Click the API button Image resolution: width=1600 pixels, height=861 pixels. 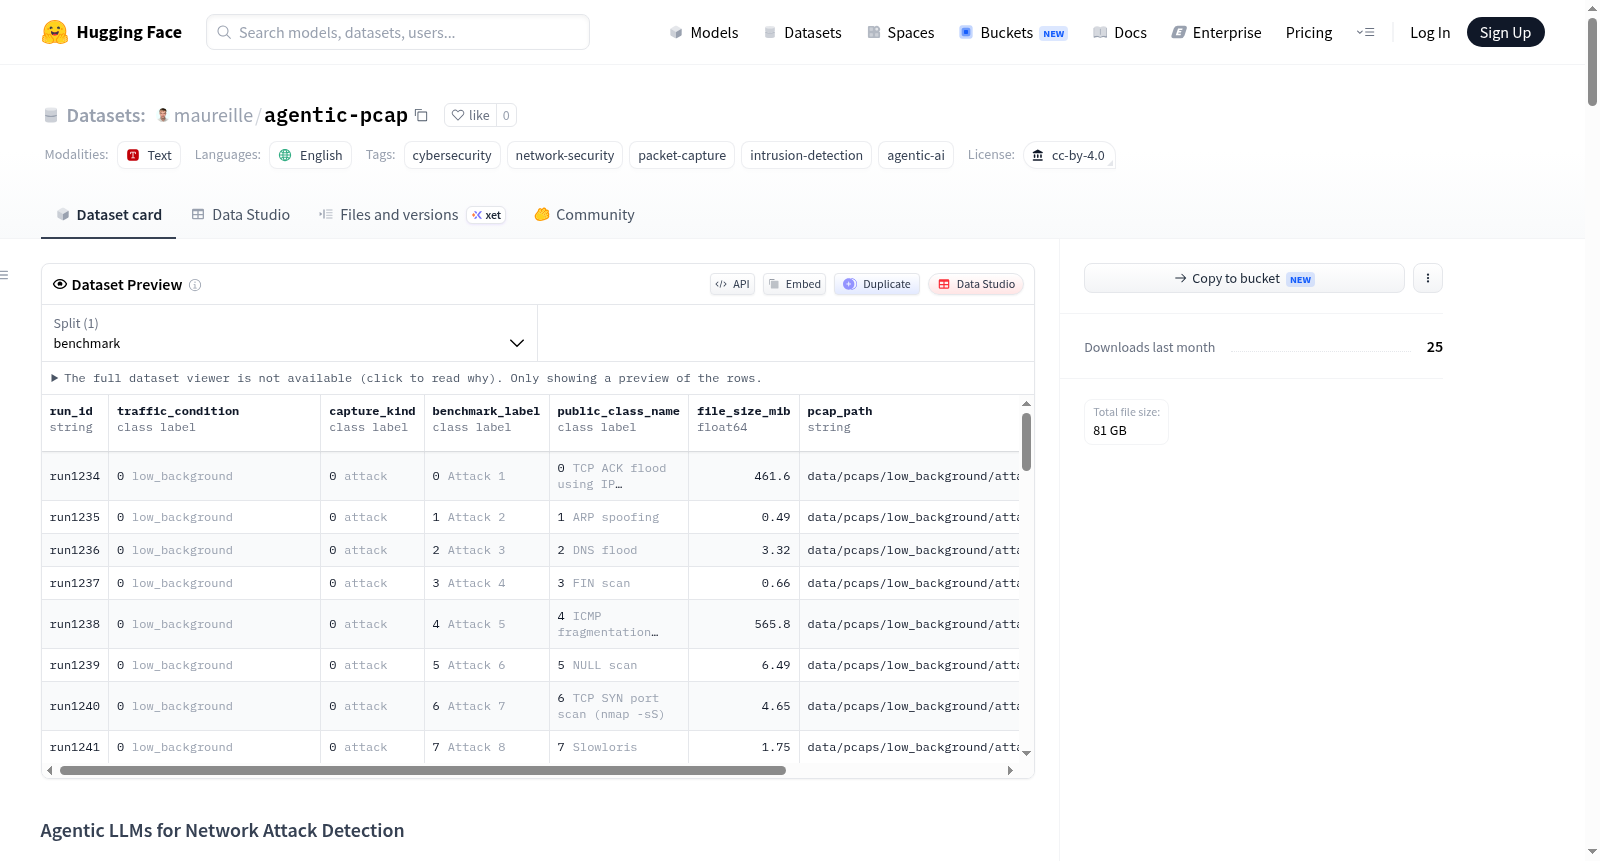click(x=732, y=284)
